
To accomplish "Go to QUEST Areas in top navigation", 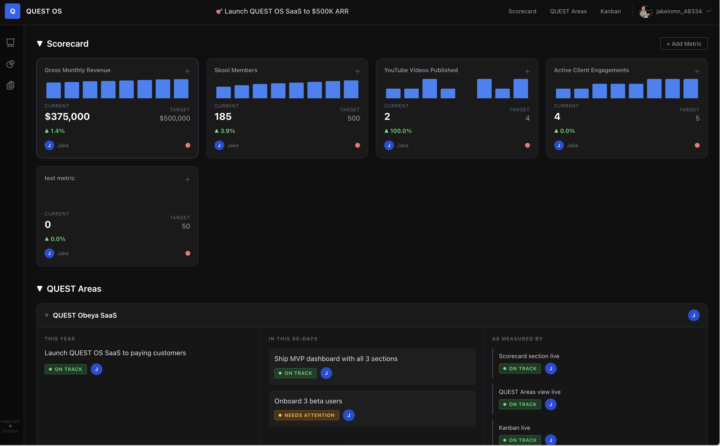I will pos(568,11).
